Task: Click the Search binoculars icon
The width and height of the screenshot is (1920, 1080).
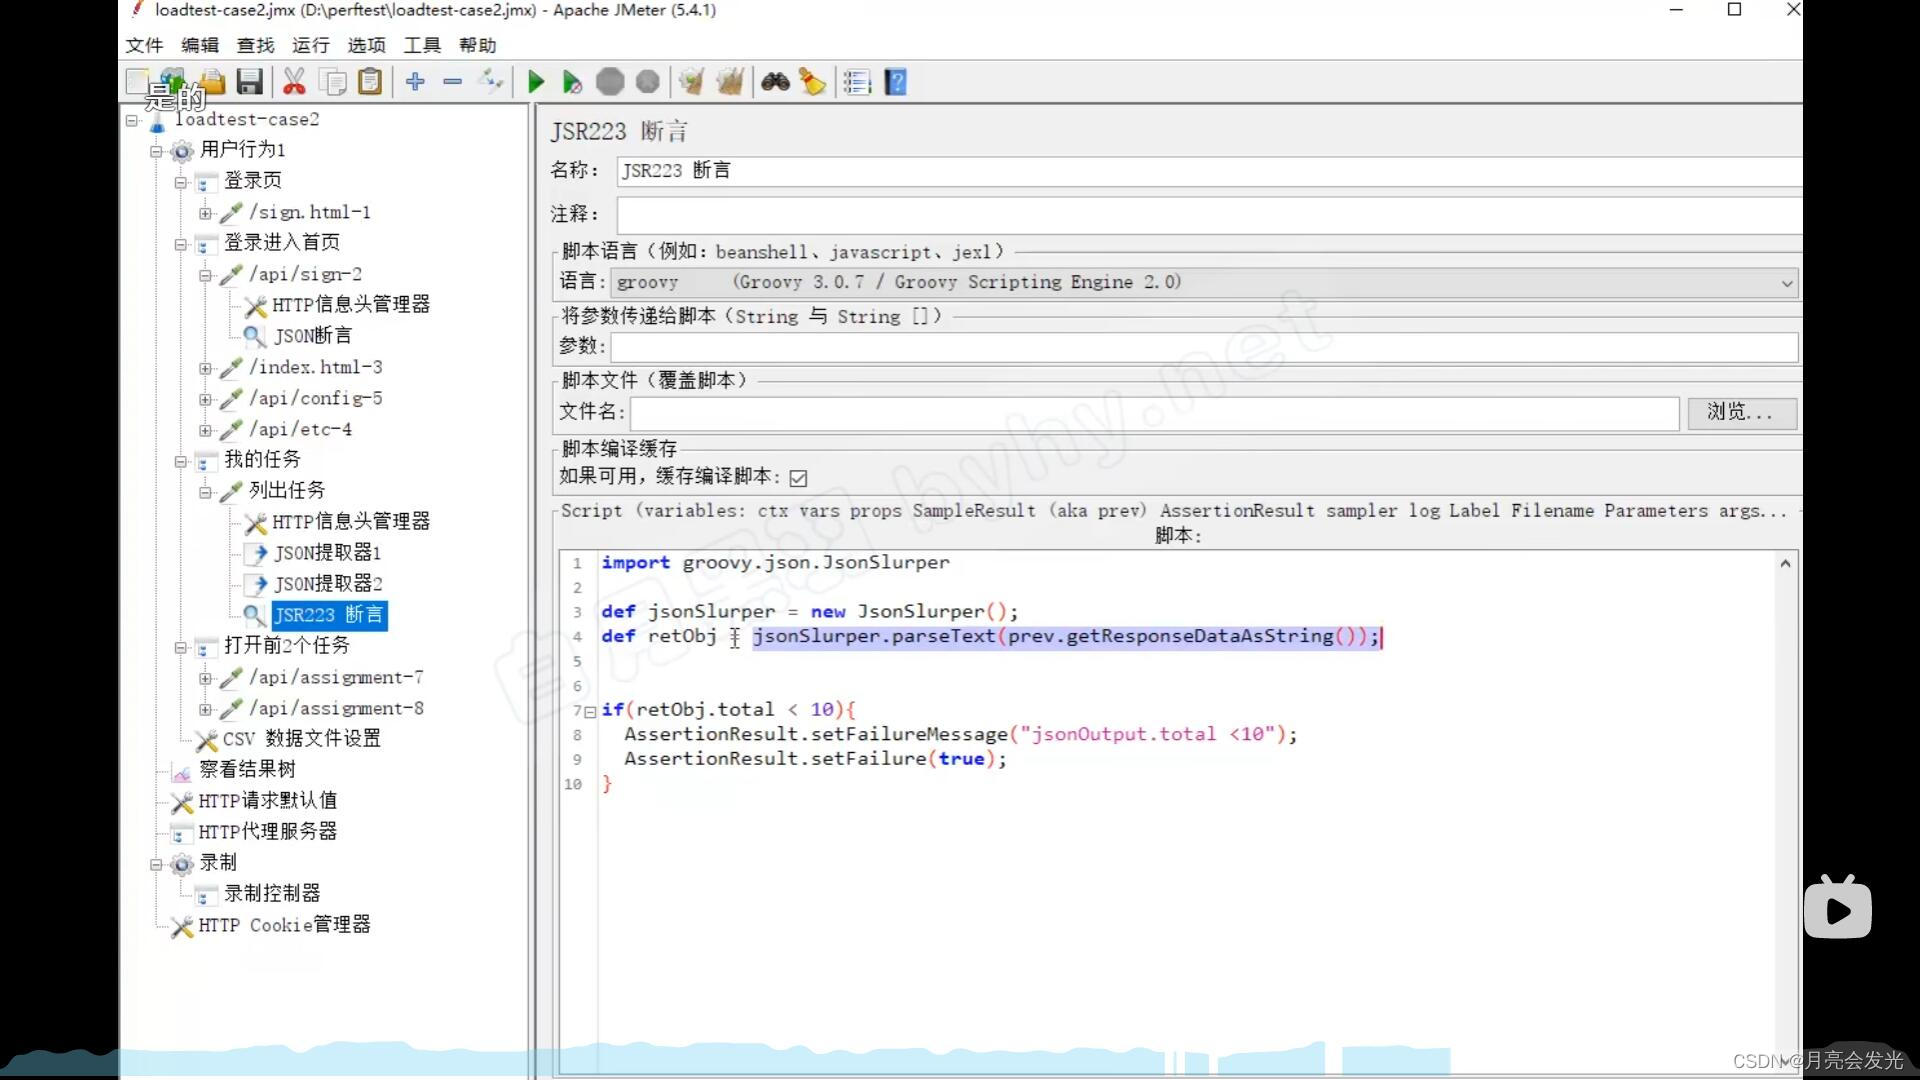Action: click(x=775, y=82)
